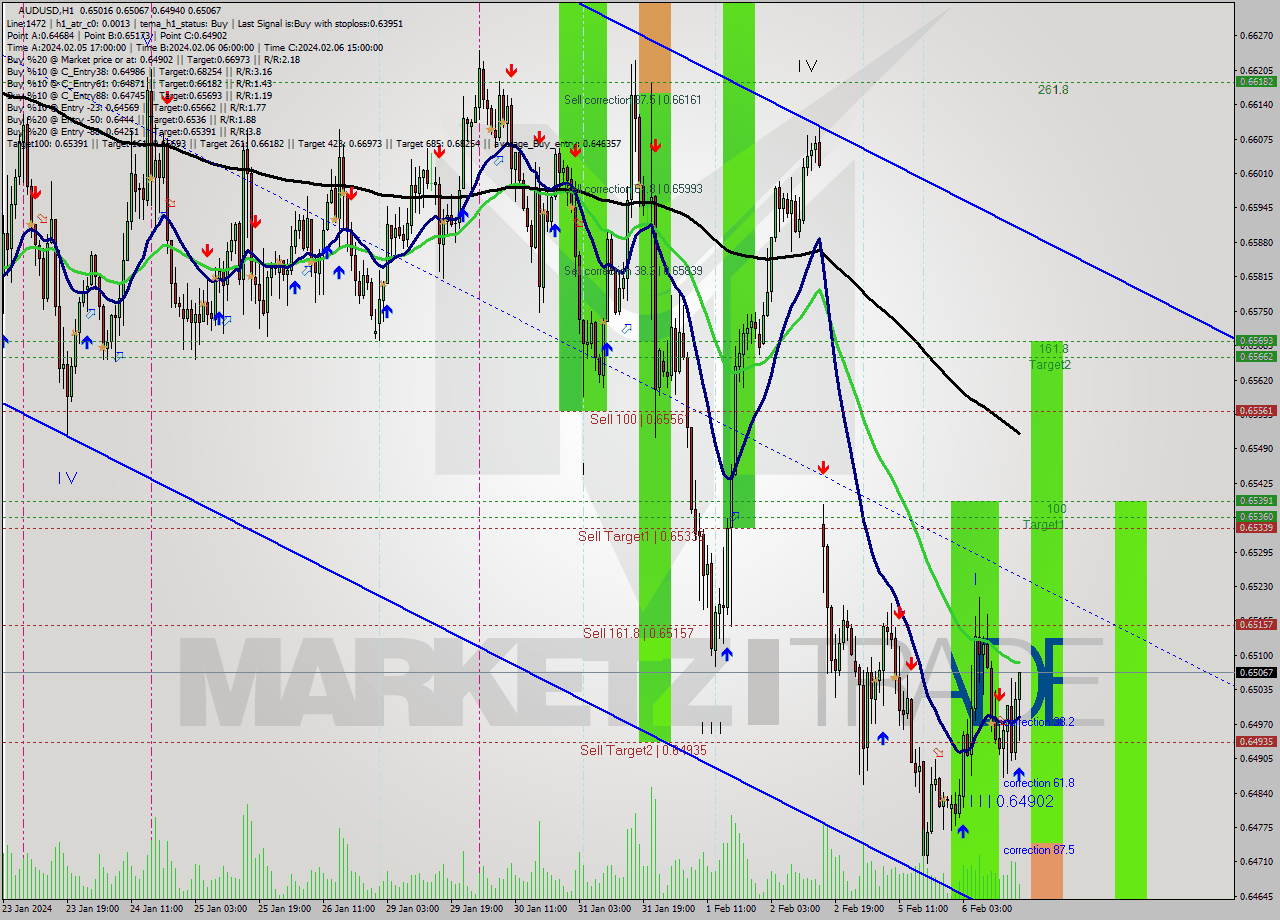Select the blue 'correction 61.8' label

click(x=1039, y=783)
